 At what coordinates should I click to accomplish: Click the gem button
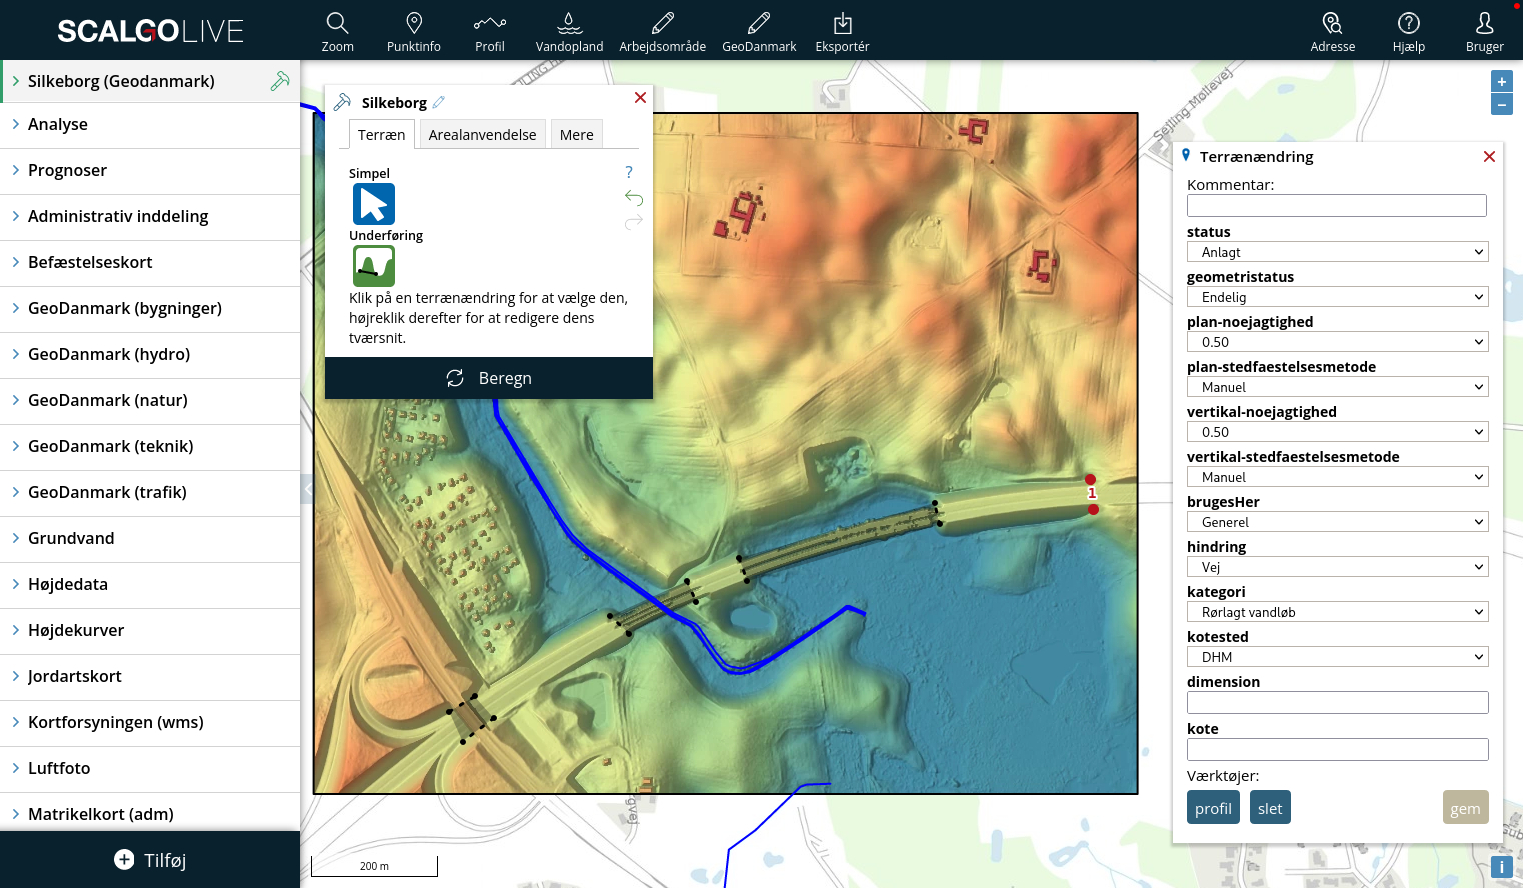click(x=1465, y=808)
